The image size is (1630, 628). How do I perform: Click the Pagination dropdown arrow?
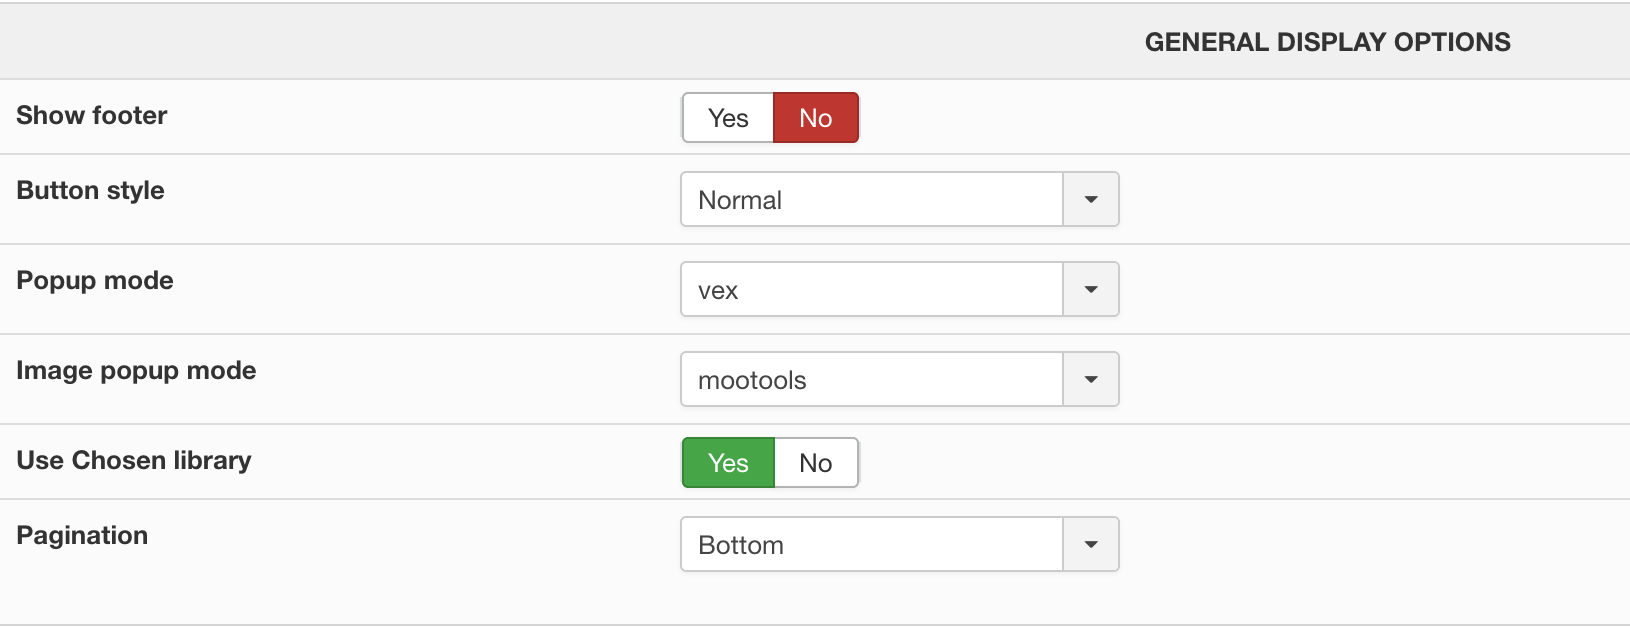point(1091,545)
